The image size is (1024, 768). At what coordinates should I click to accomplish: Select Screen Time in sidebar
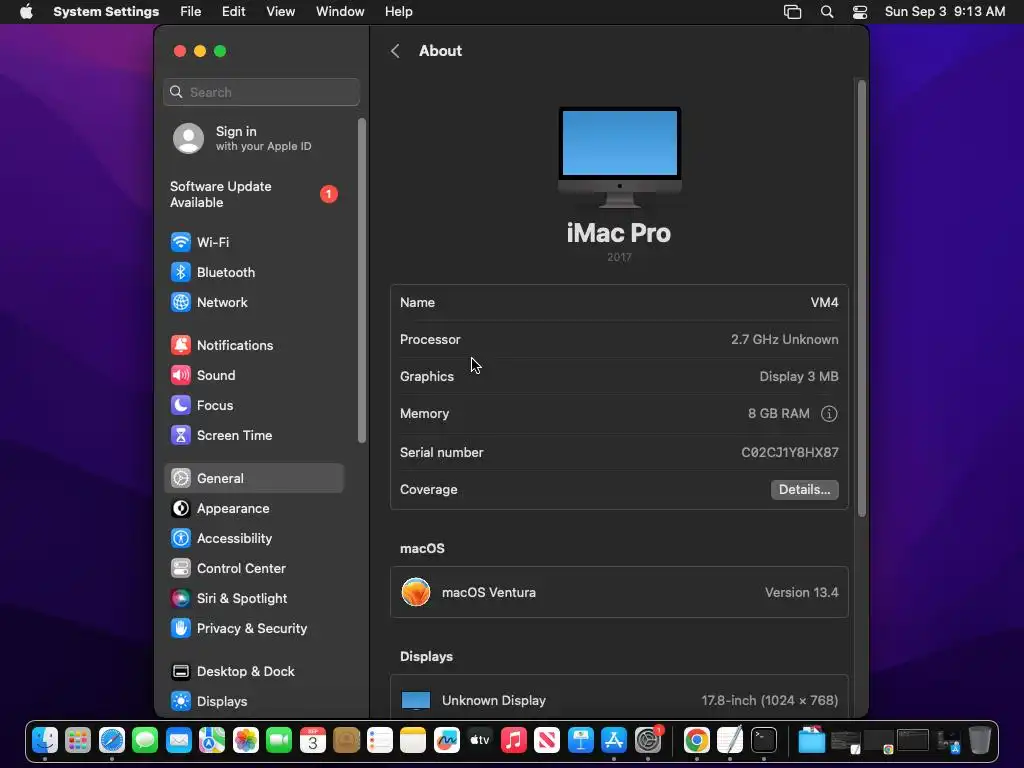pyautogui.click(x=253, y=436)
